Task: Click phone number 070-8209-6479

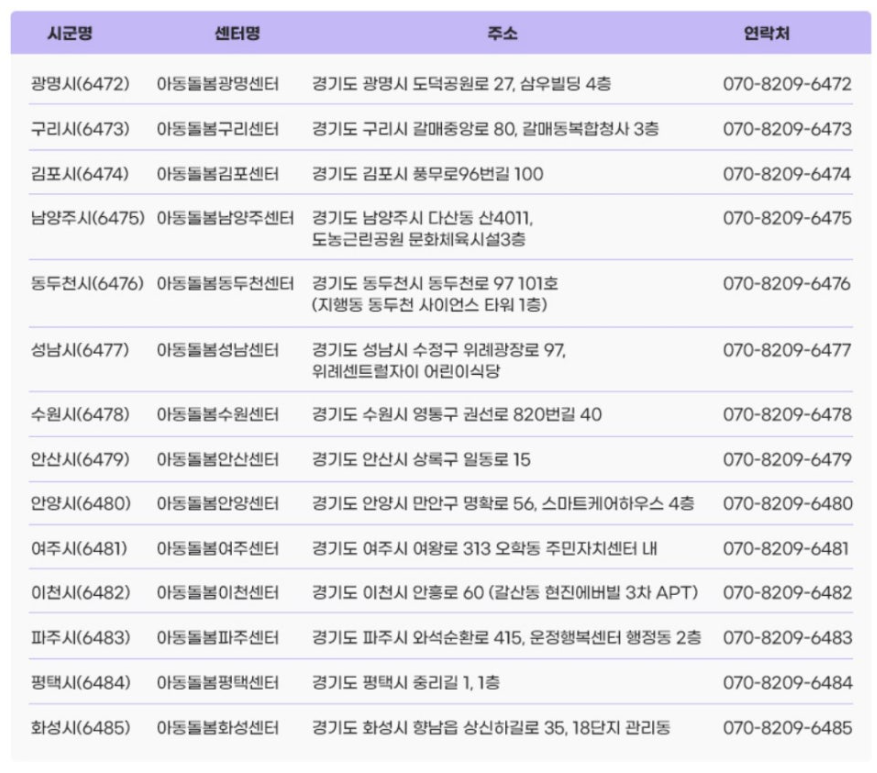Action: pos(787,460)
